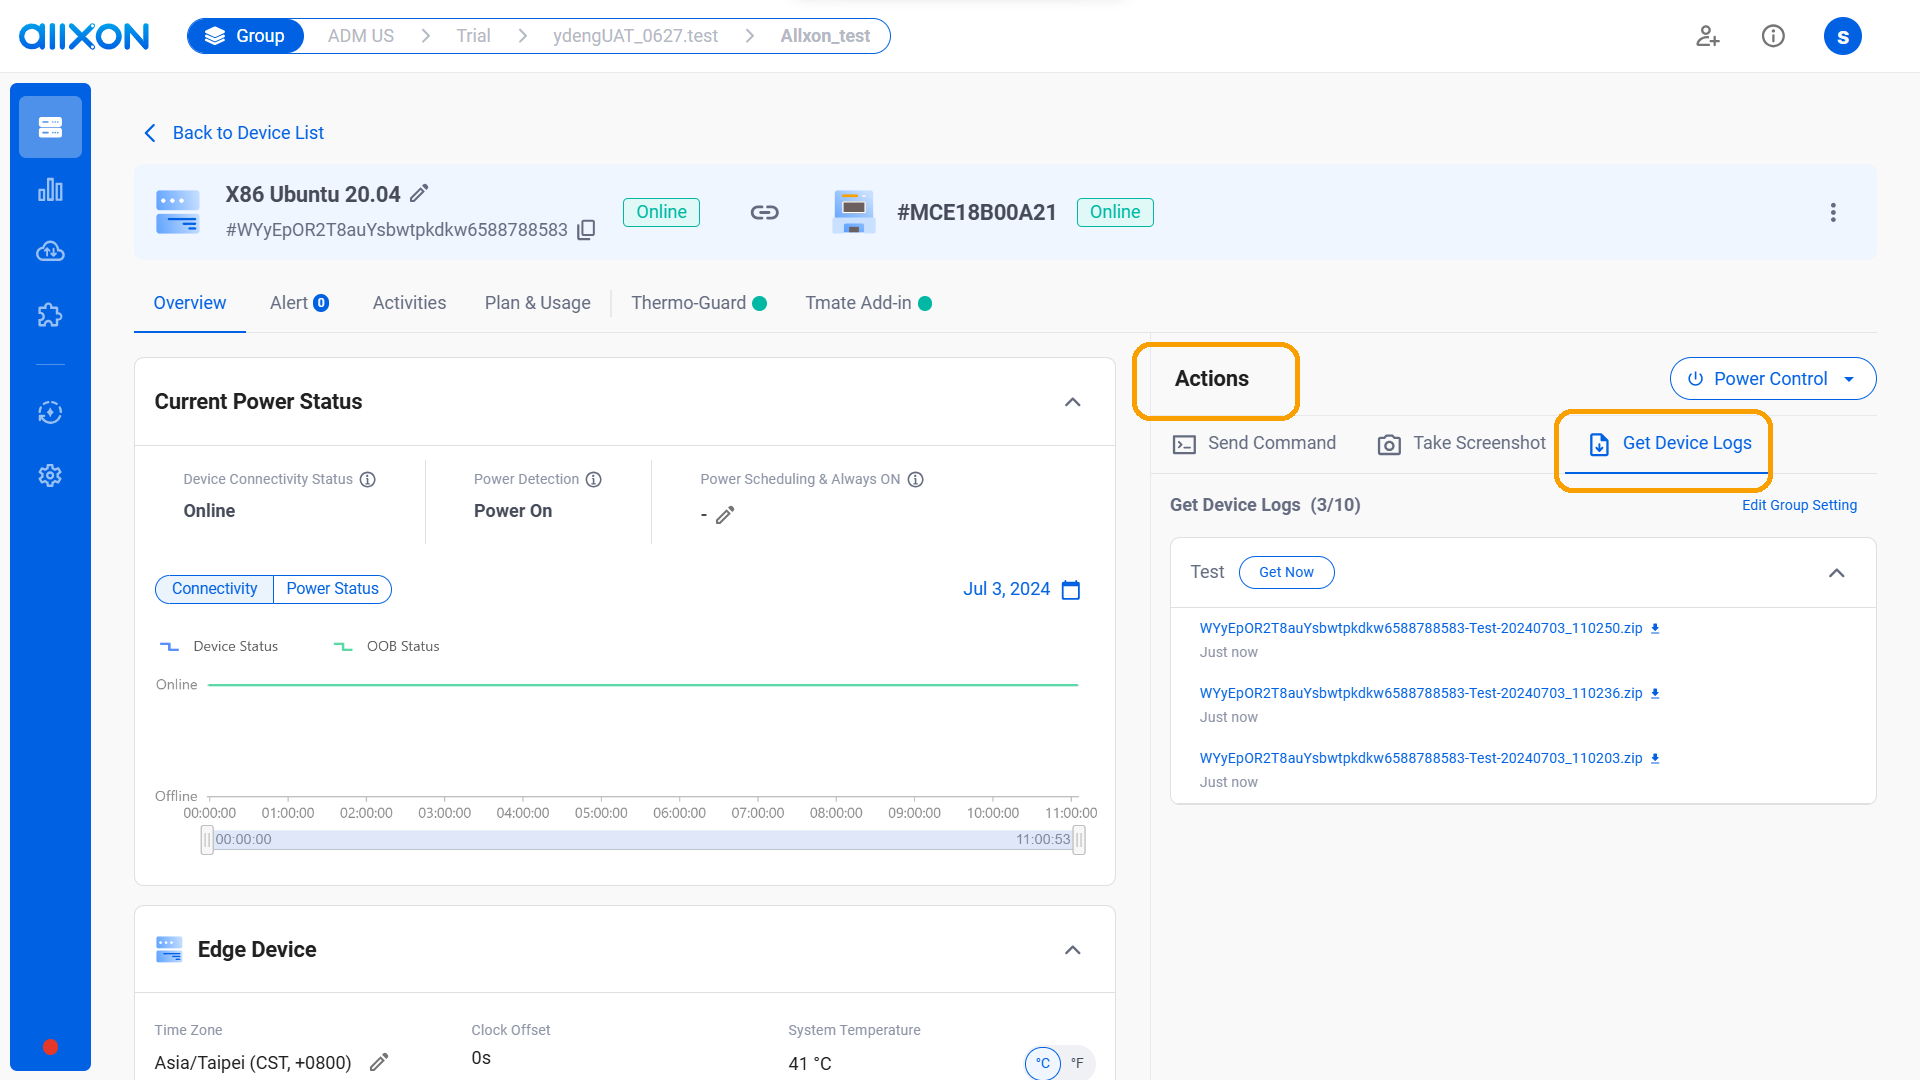The height and width of the screenshot is (1080, 1920).
Task: Open the Power Control dropdown
Action: coord(1772,379)
